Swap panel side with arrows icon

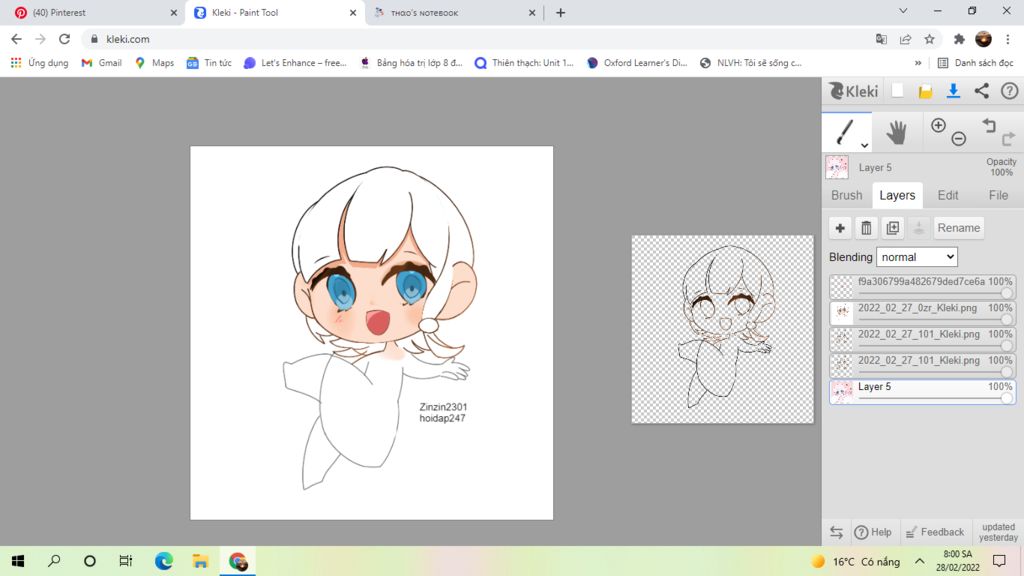point(836,532)
